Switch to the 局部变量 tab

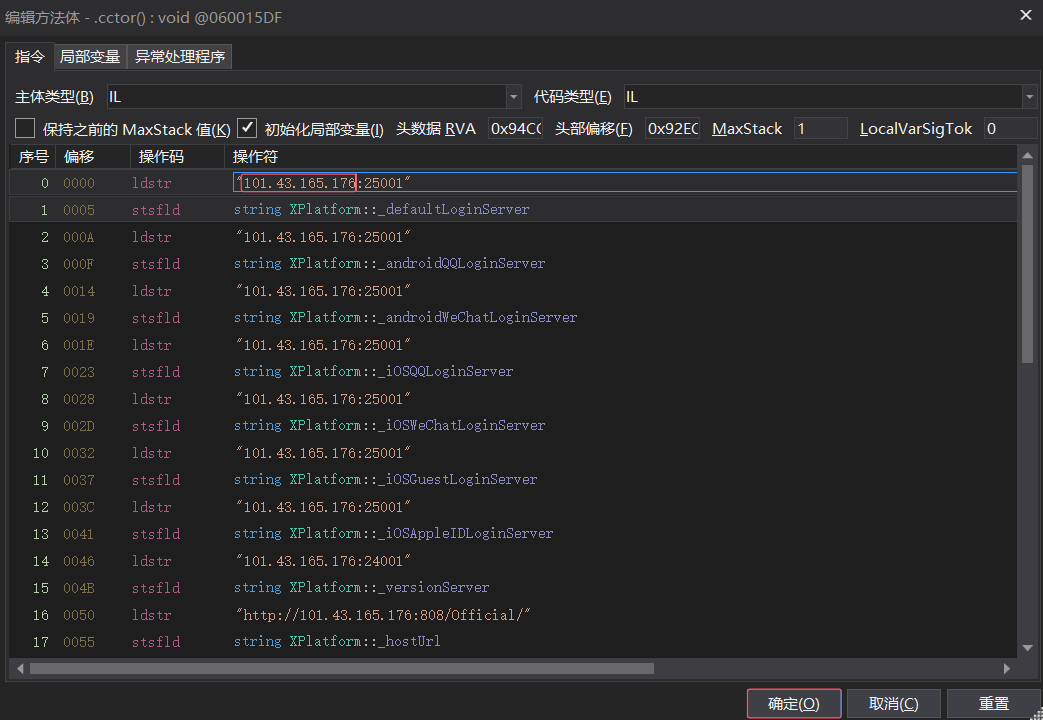(89, 57)
